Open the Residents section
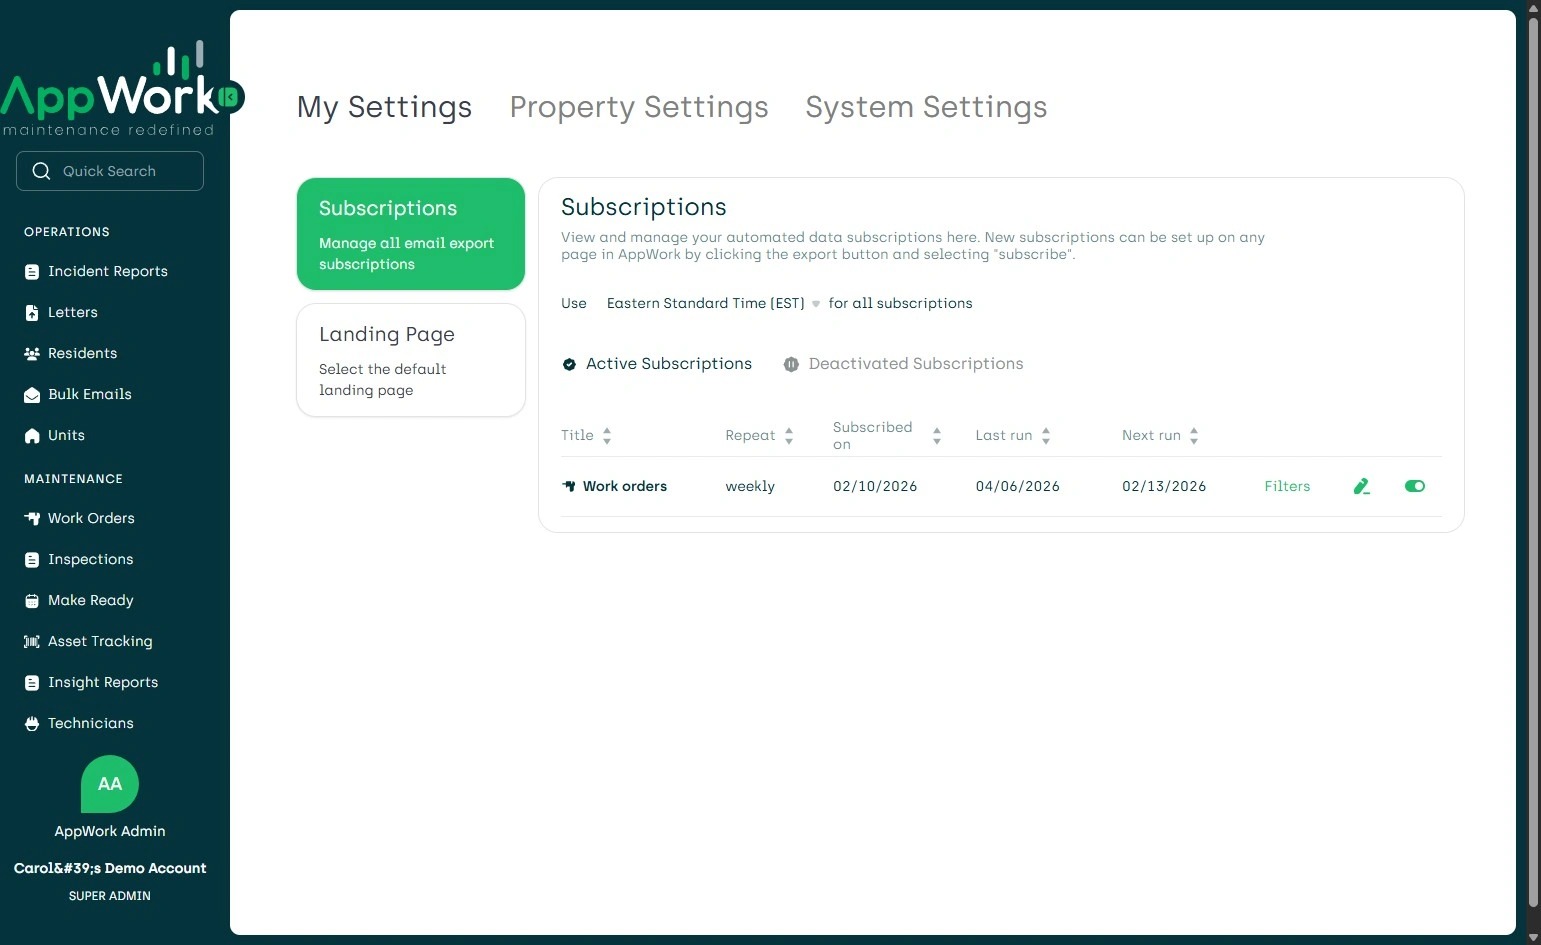The height and width of the screenshot is (945, 1541). tap(71, 353)
